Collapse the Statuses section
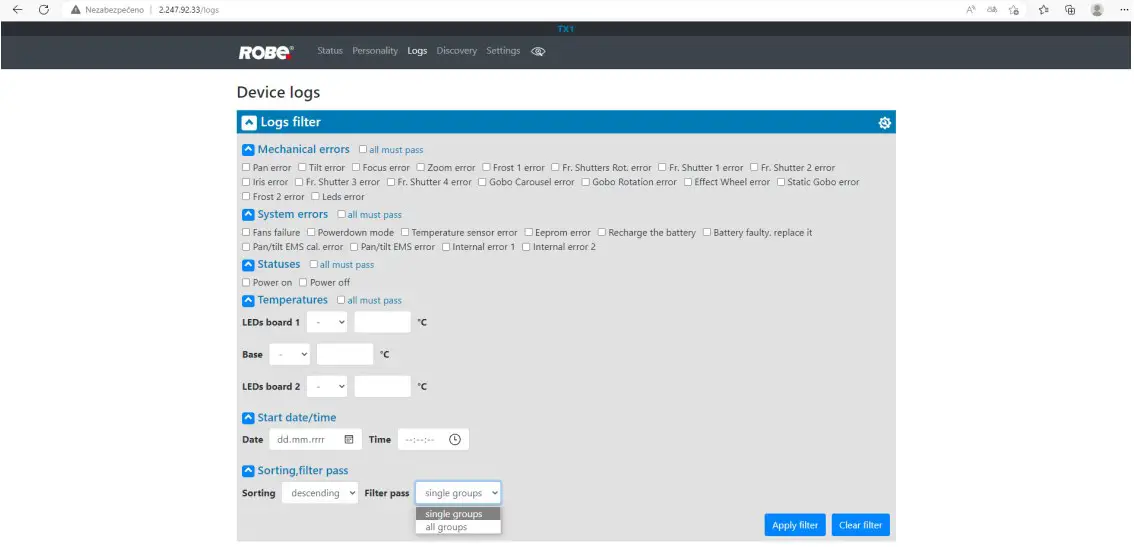Image resolution: width=1134 pixels, height=547 pixels. (x=248, y=265)
